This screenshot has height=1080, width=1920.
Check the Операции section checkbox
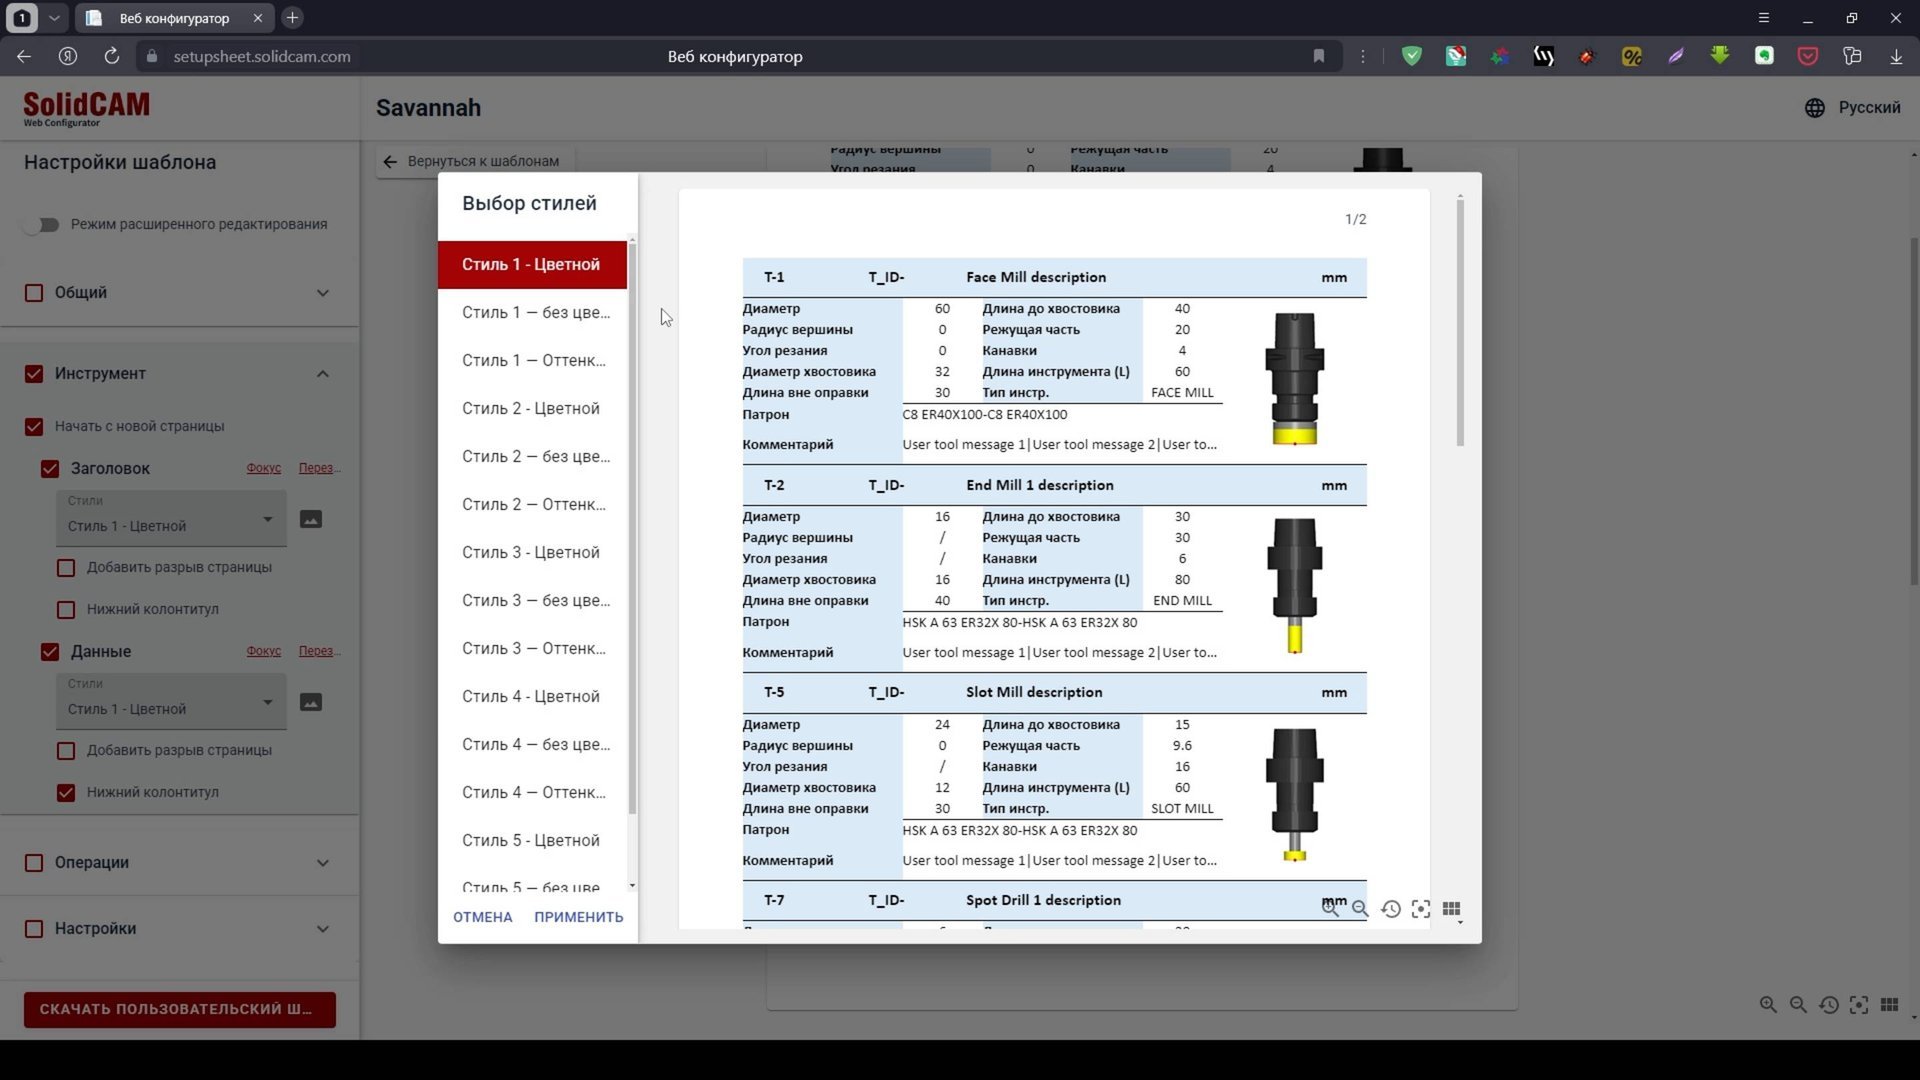tap(34, 863)
